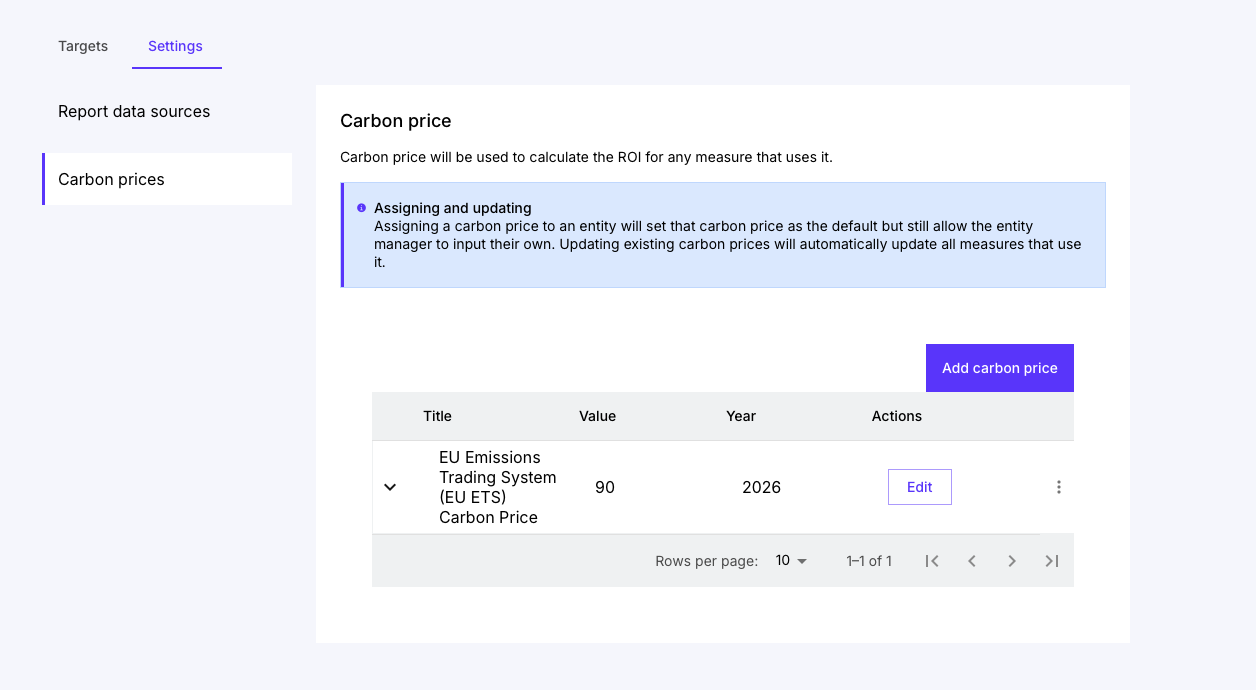Open the Rows per page dropdown
This screenshot has width=1256, height=690.
pos(791,561)
